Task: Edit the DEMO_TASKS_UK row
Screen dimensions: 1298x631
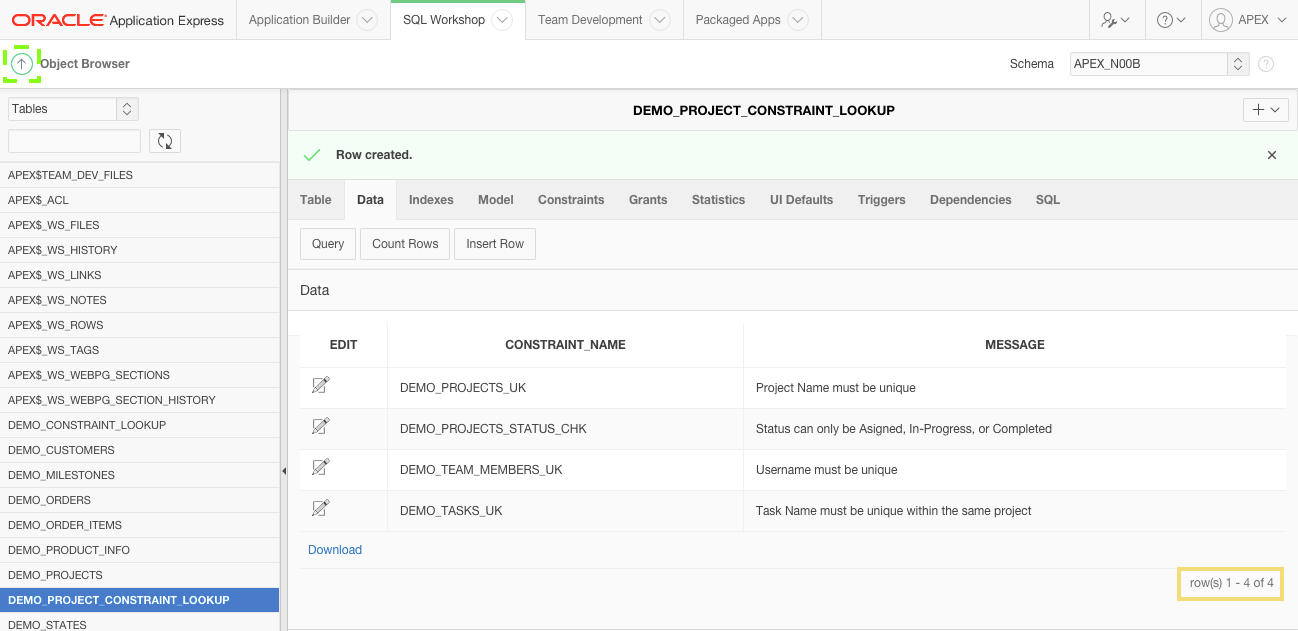Action: click(320, 508)
